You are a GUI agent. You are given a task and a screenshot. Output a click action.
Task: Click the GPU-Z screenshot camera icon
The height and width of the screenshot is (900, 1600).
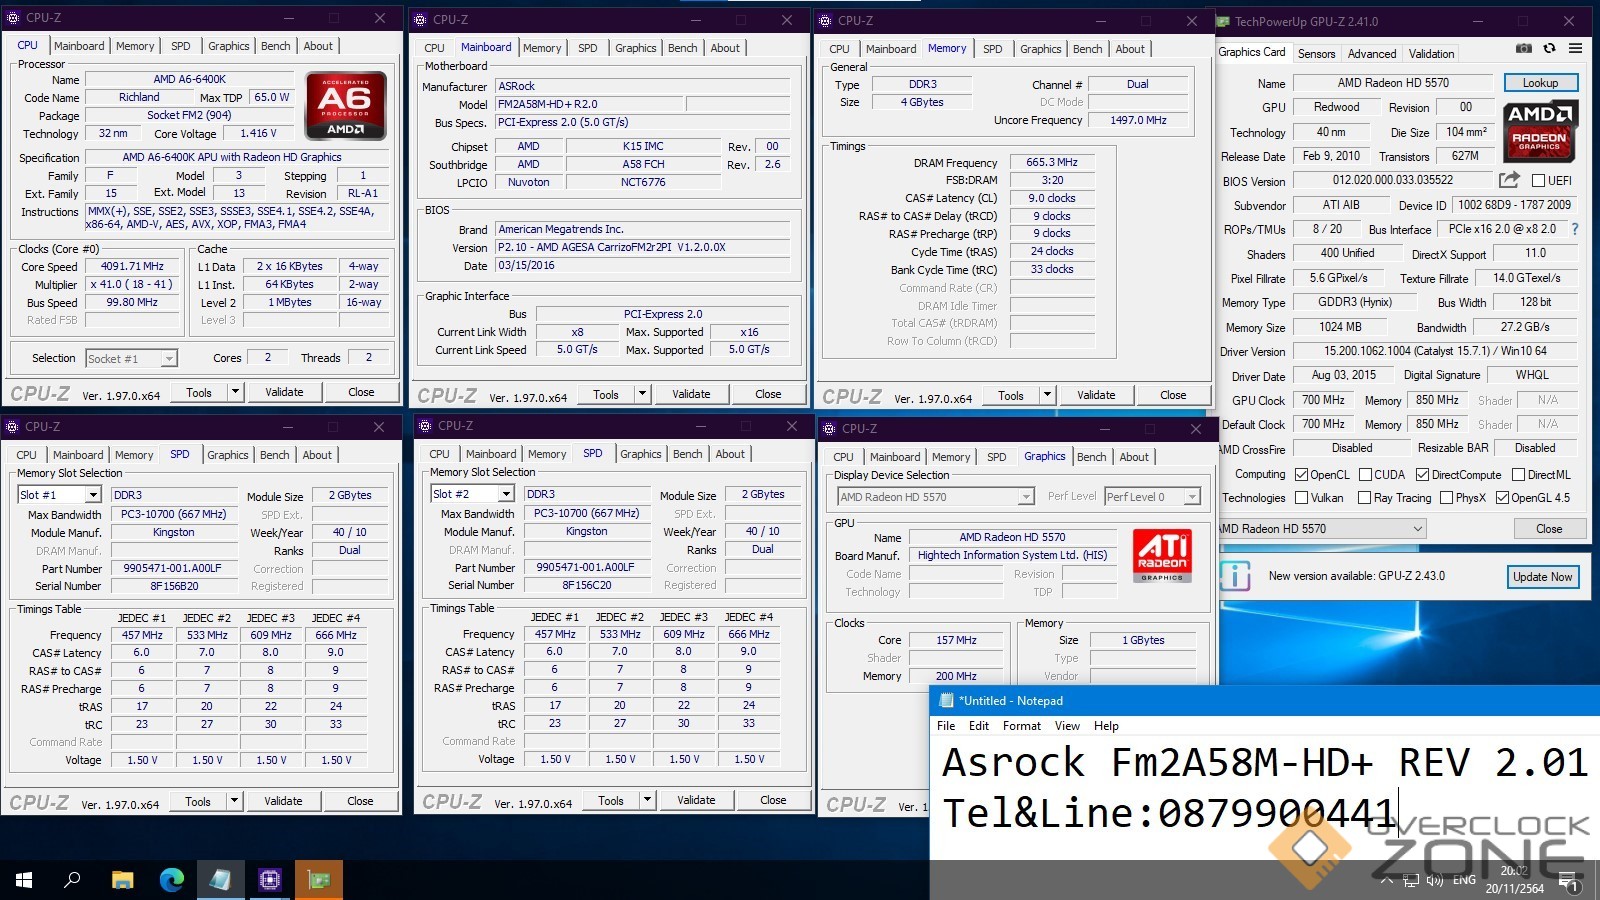click(1523, 48)
